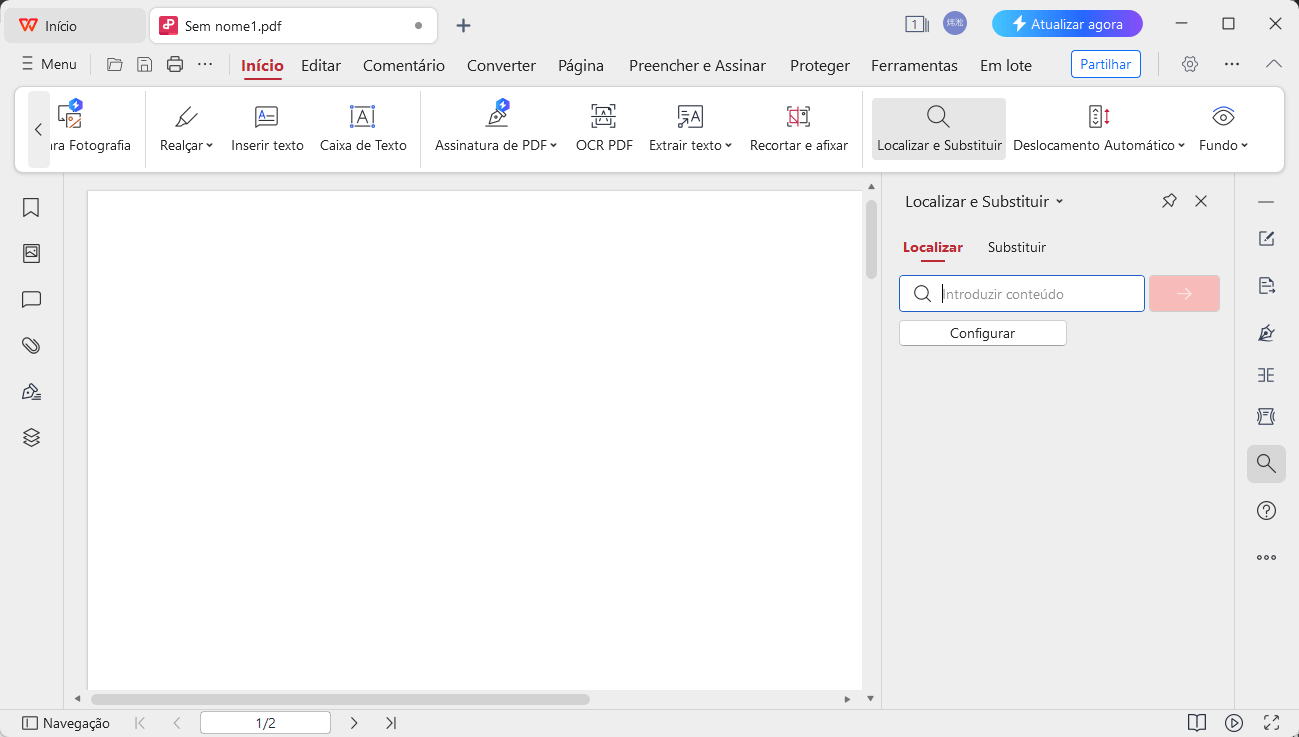Click the page number field 1/2

[265, 723]
